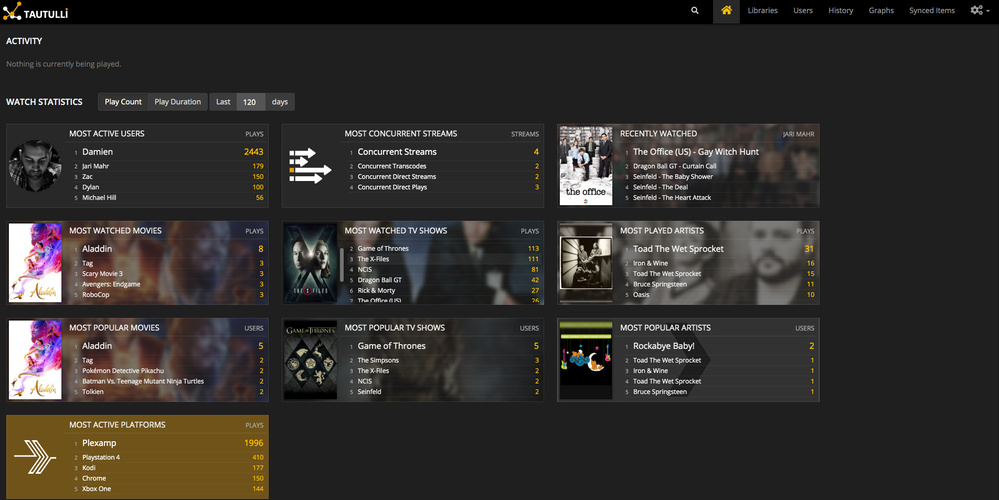Viewport: 999px width, 500px height.
Task: Open RoboCop movie
Action: 96,295
